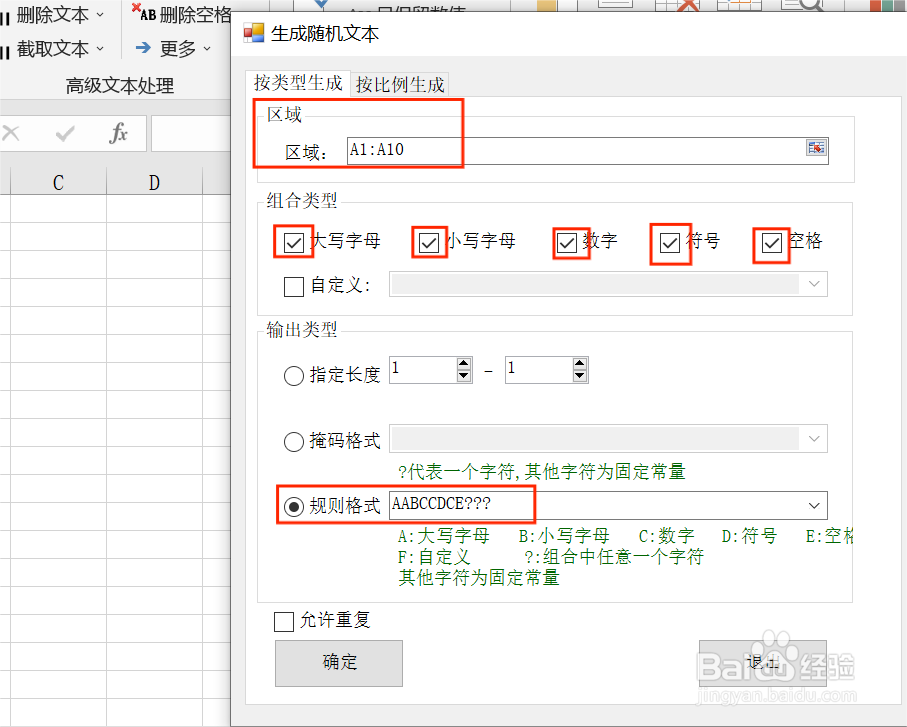Screen dimensions: 907x727
Task: Click the AABCCDCE??? format input field
Action: (460, 505)
